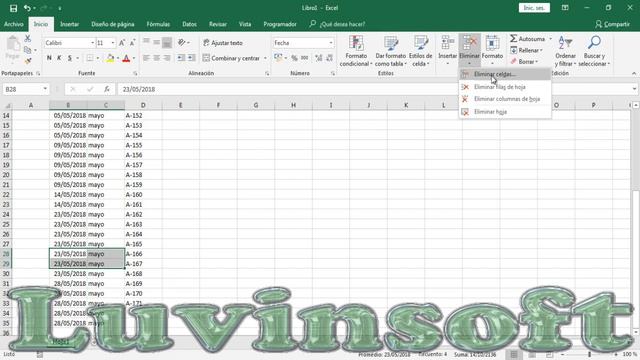Click the Format Painter brush icon
Viewport: 640px width, 360px height.
[x=27, y=61]
